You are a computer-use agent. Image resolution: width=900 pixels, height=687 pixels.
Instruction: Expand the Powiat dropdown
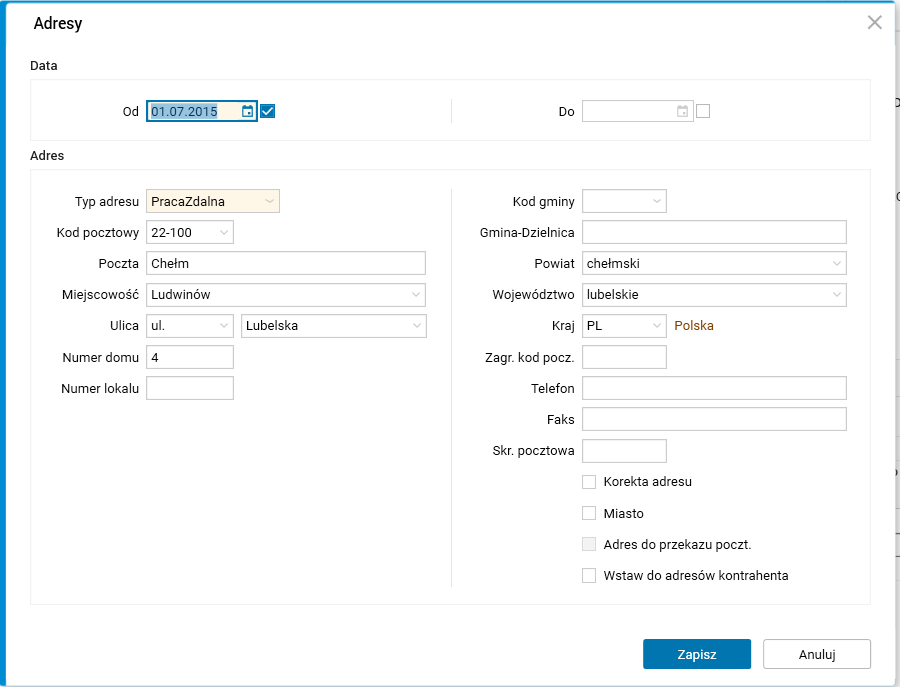click(836, 264)
